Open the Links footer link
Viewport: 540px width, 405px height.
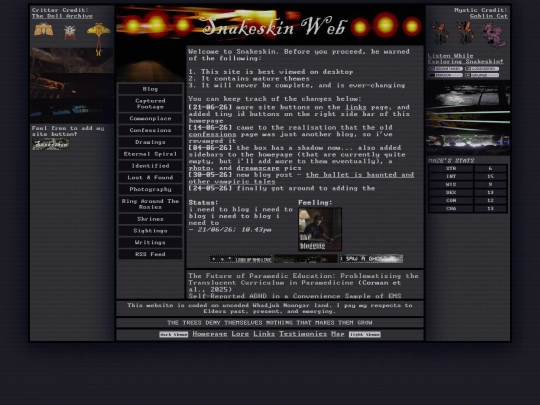264,334
